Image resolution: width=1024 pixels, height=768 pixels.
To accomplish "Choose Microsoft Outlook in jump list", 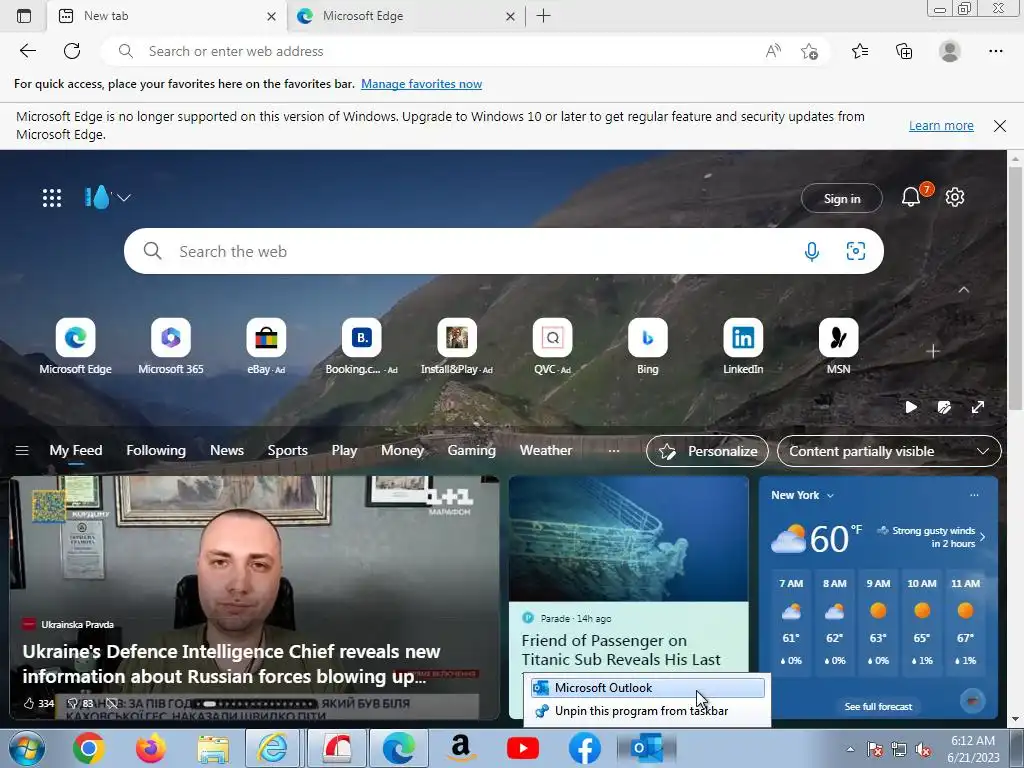I will [x=647, y=688].
